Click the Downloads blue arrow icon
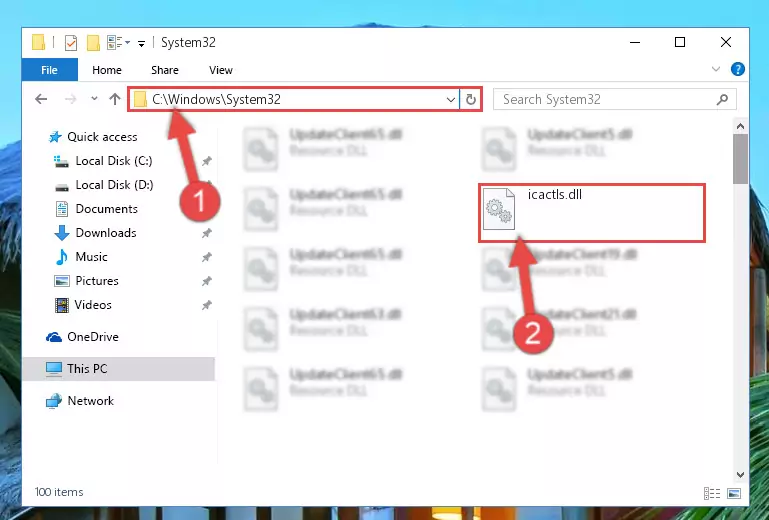769x520 pixels. tap(62, 233)
